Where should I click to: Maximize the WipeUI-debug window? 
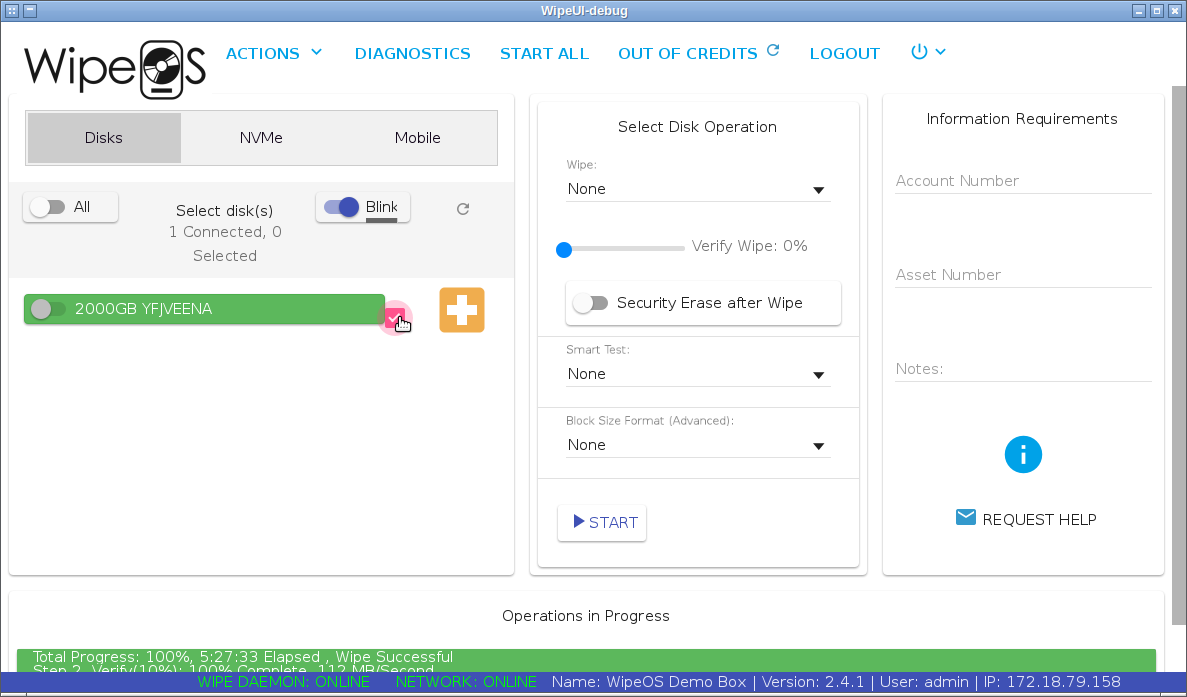[1157, 11]
